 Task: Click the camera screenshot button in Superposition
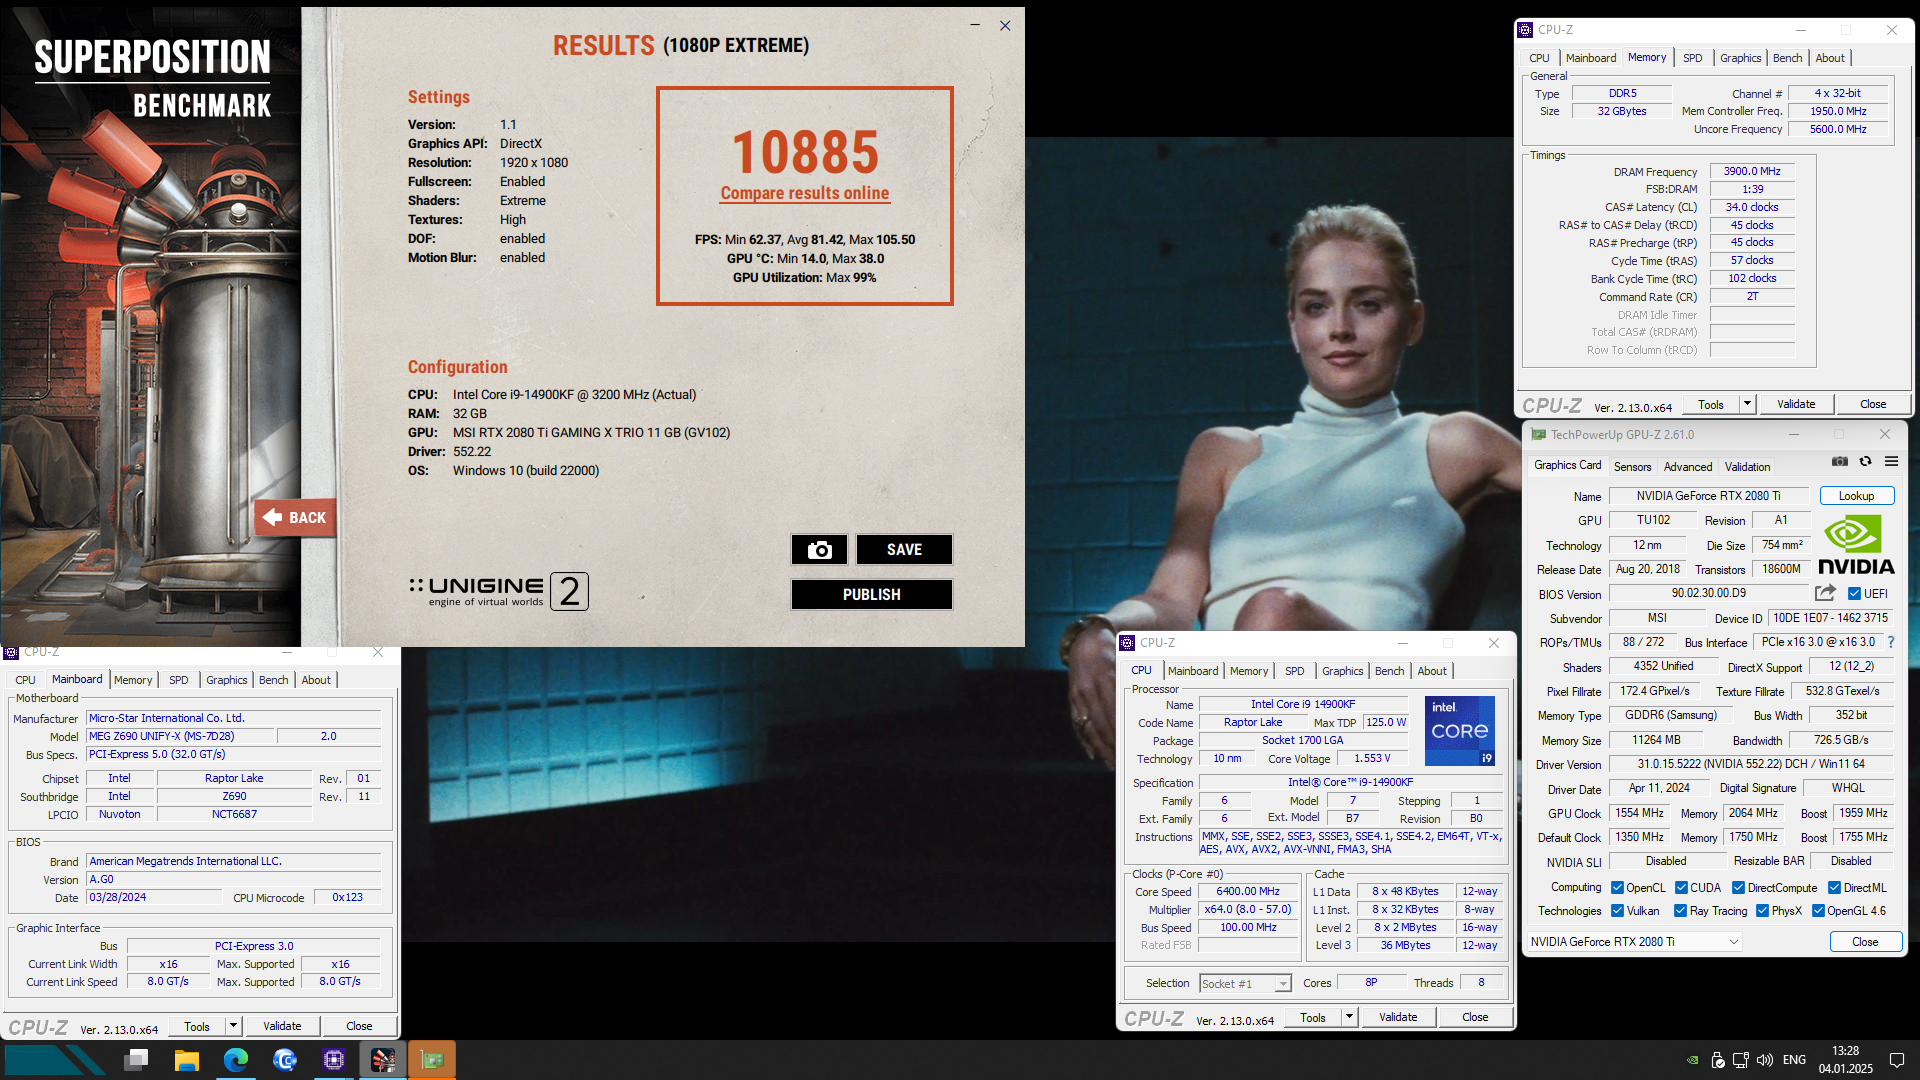[x=819, y=550]
